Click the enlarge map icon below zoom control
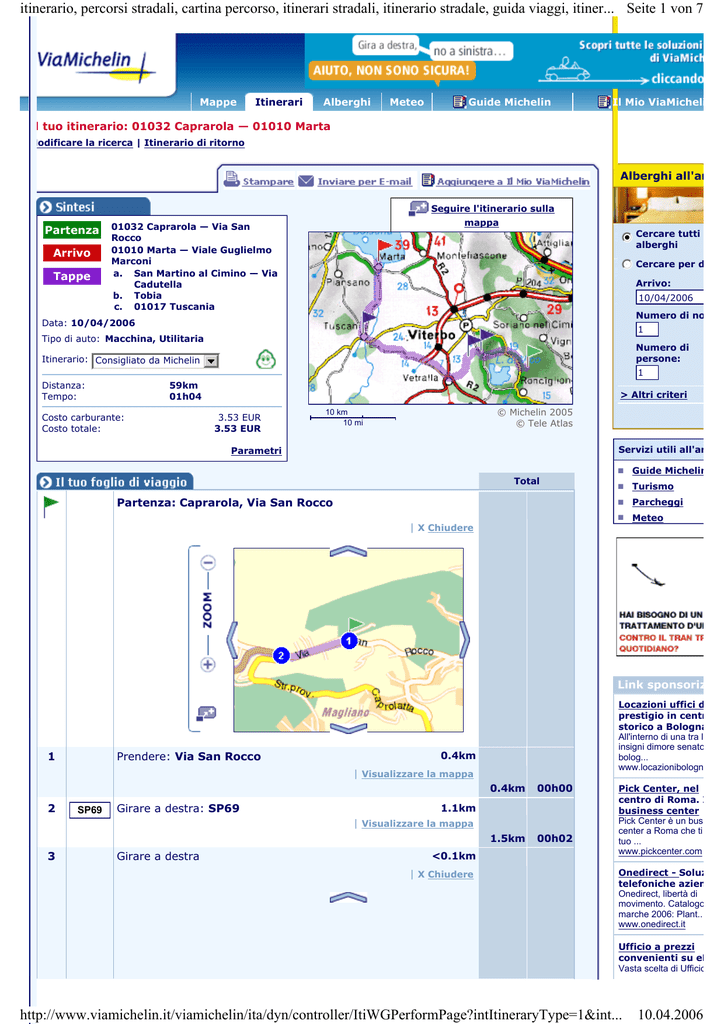This screenshot has width=724, height=1024. coord(206,713)
